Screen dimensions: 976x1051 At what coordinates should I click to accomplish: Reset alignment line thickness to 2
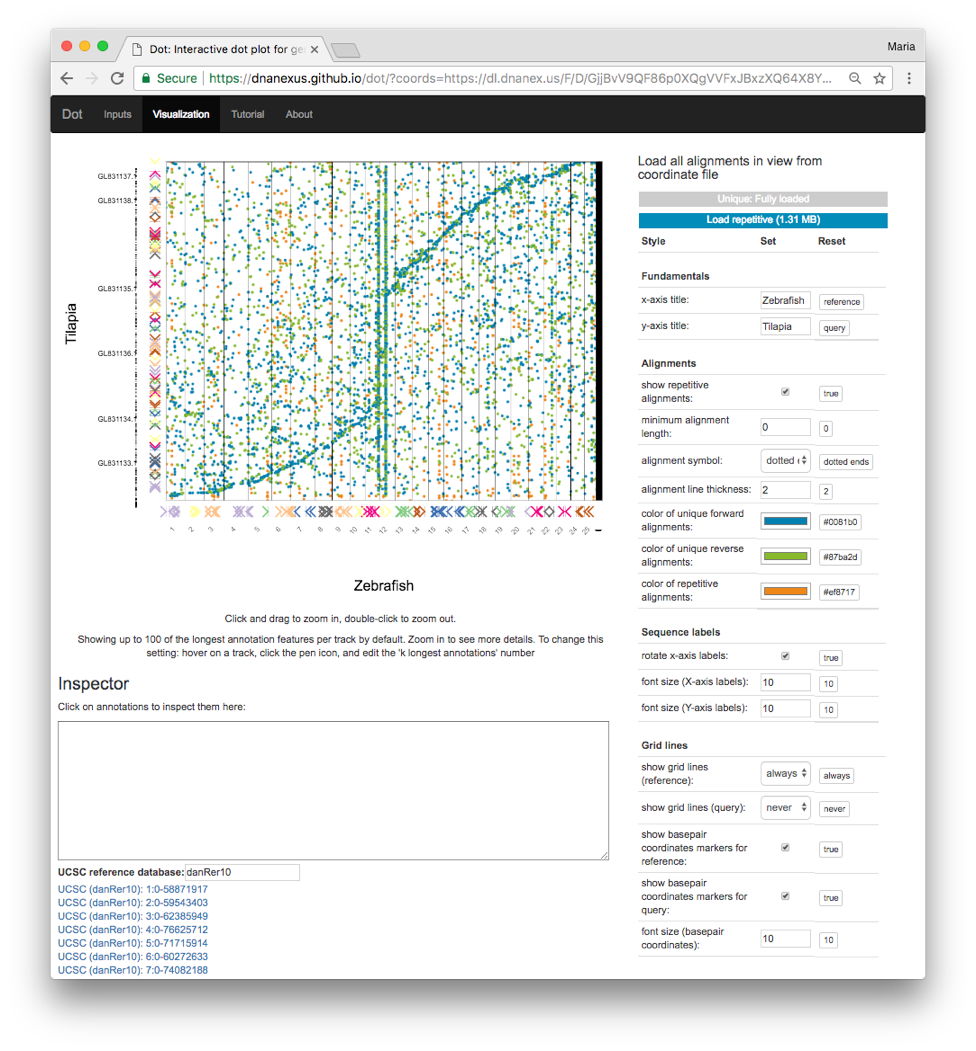(826, 491)
